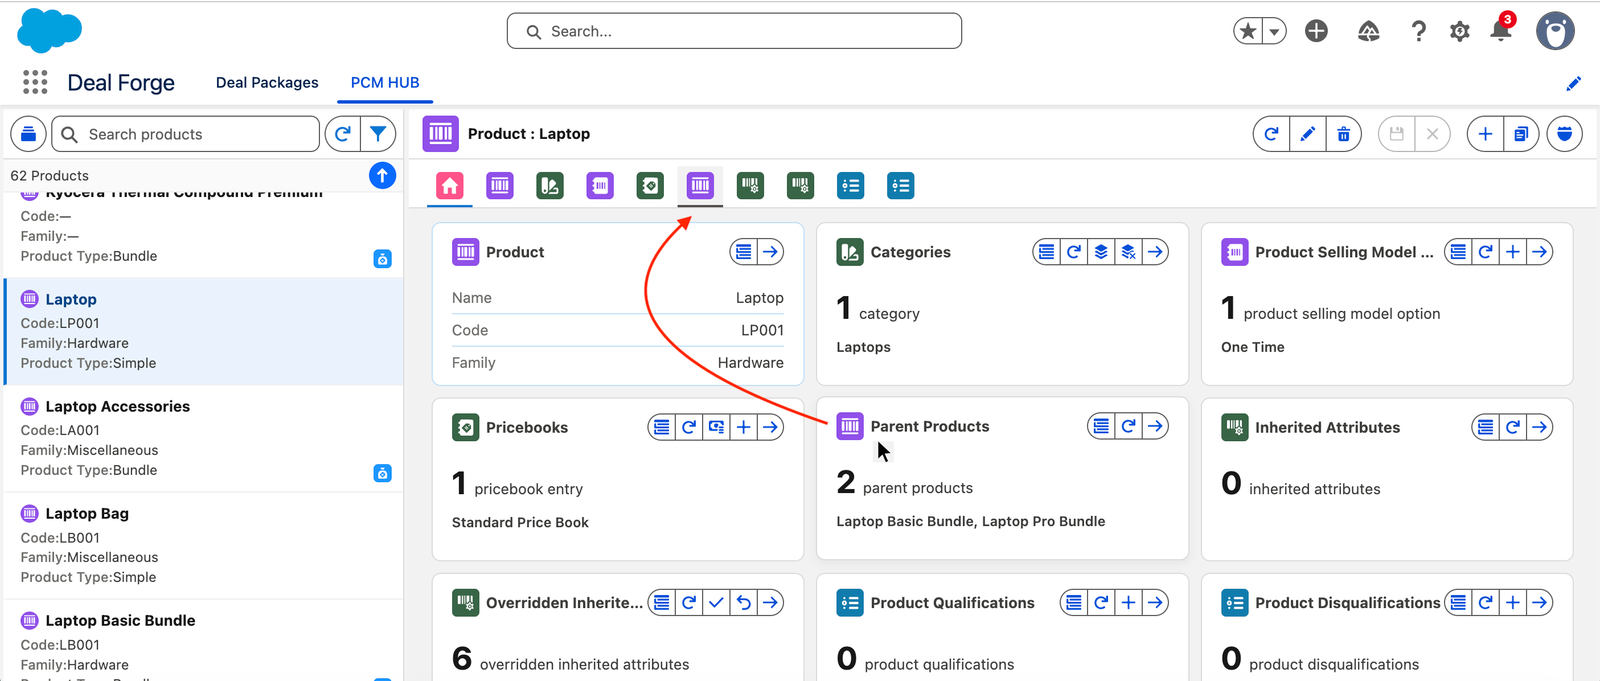Refresh the Parent Products card

coord(1128,426)
